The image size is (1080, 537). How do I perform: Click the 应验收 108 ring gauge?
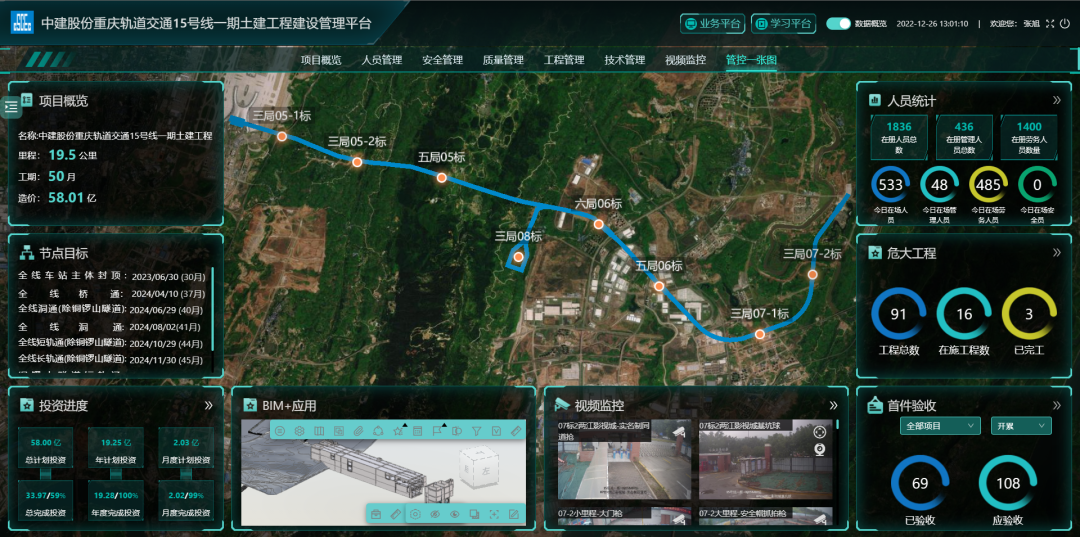[x=1008, y=483]
